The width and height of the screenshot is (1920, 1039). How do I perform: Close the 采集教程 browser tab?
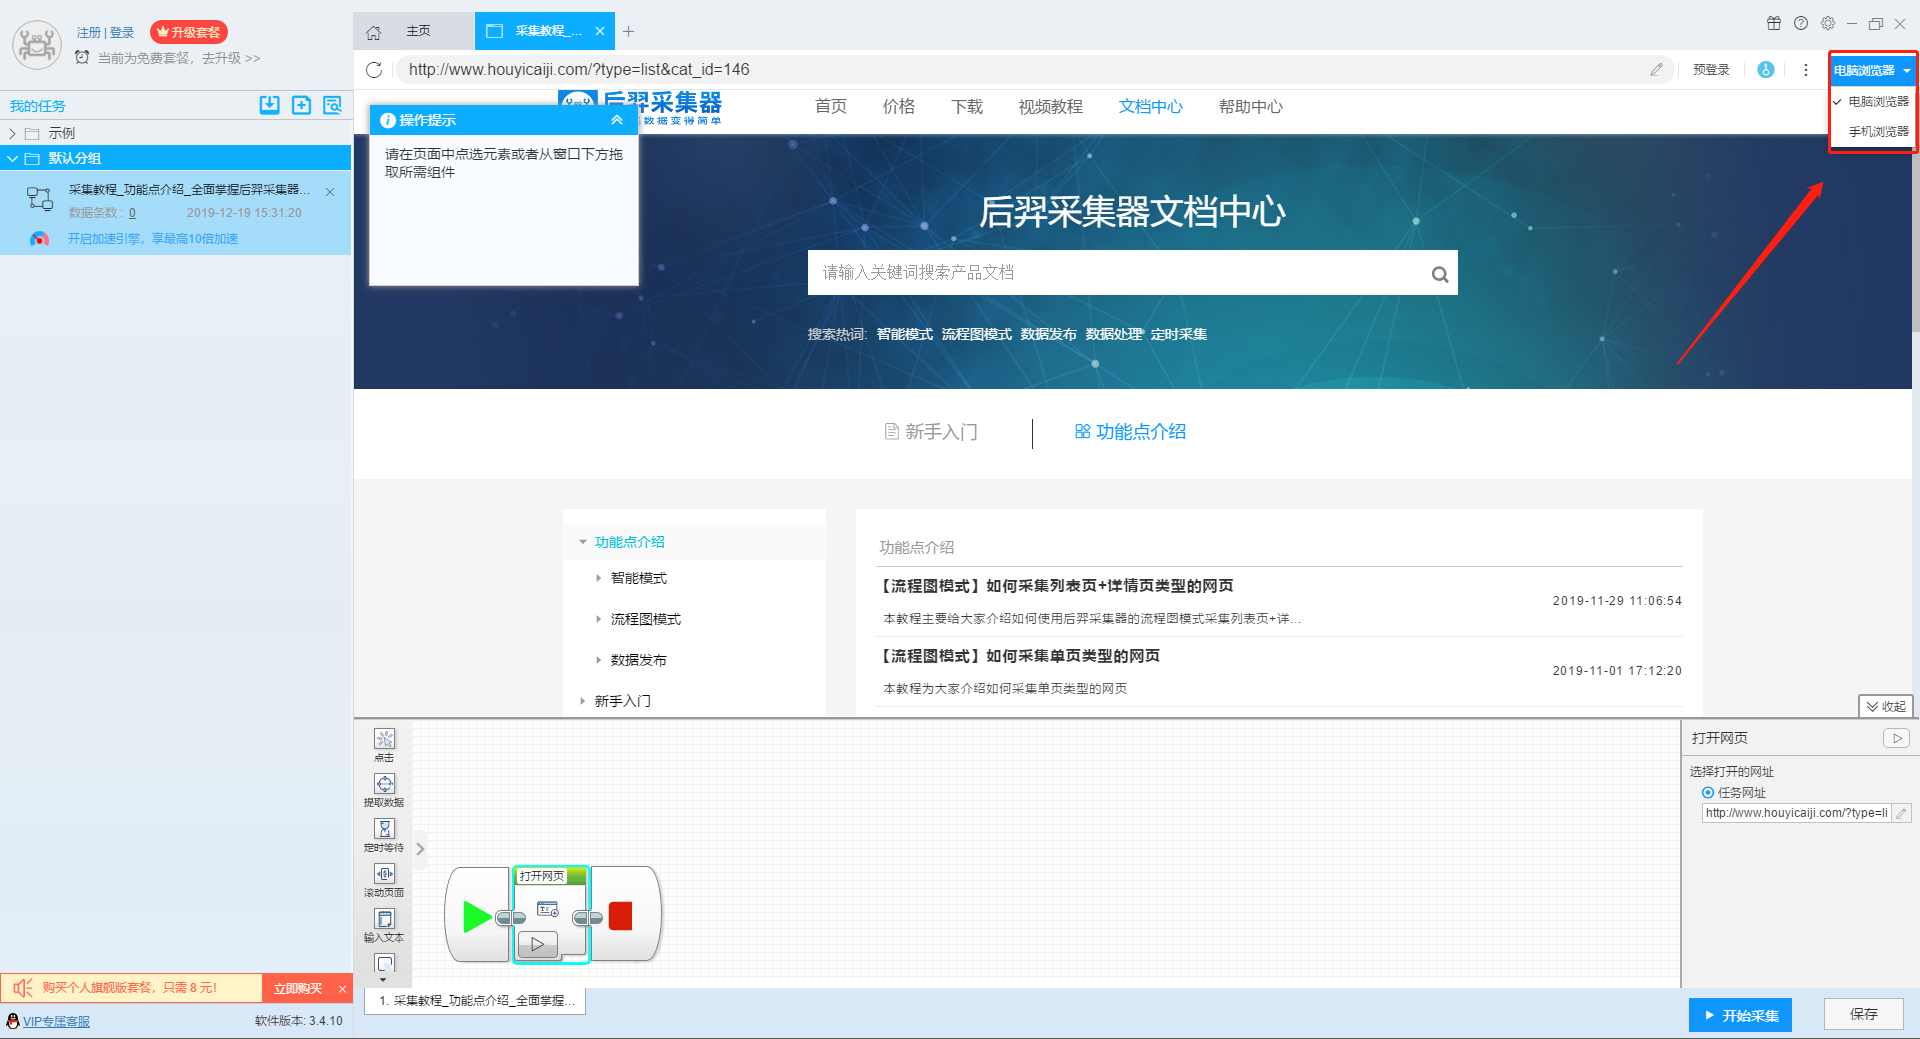(600, 31)
